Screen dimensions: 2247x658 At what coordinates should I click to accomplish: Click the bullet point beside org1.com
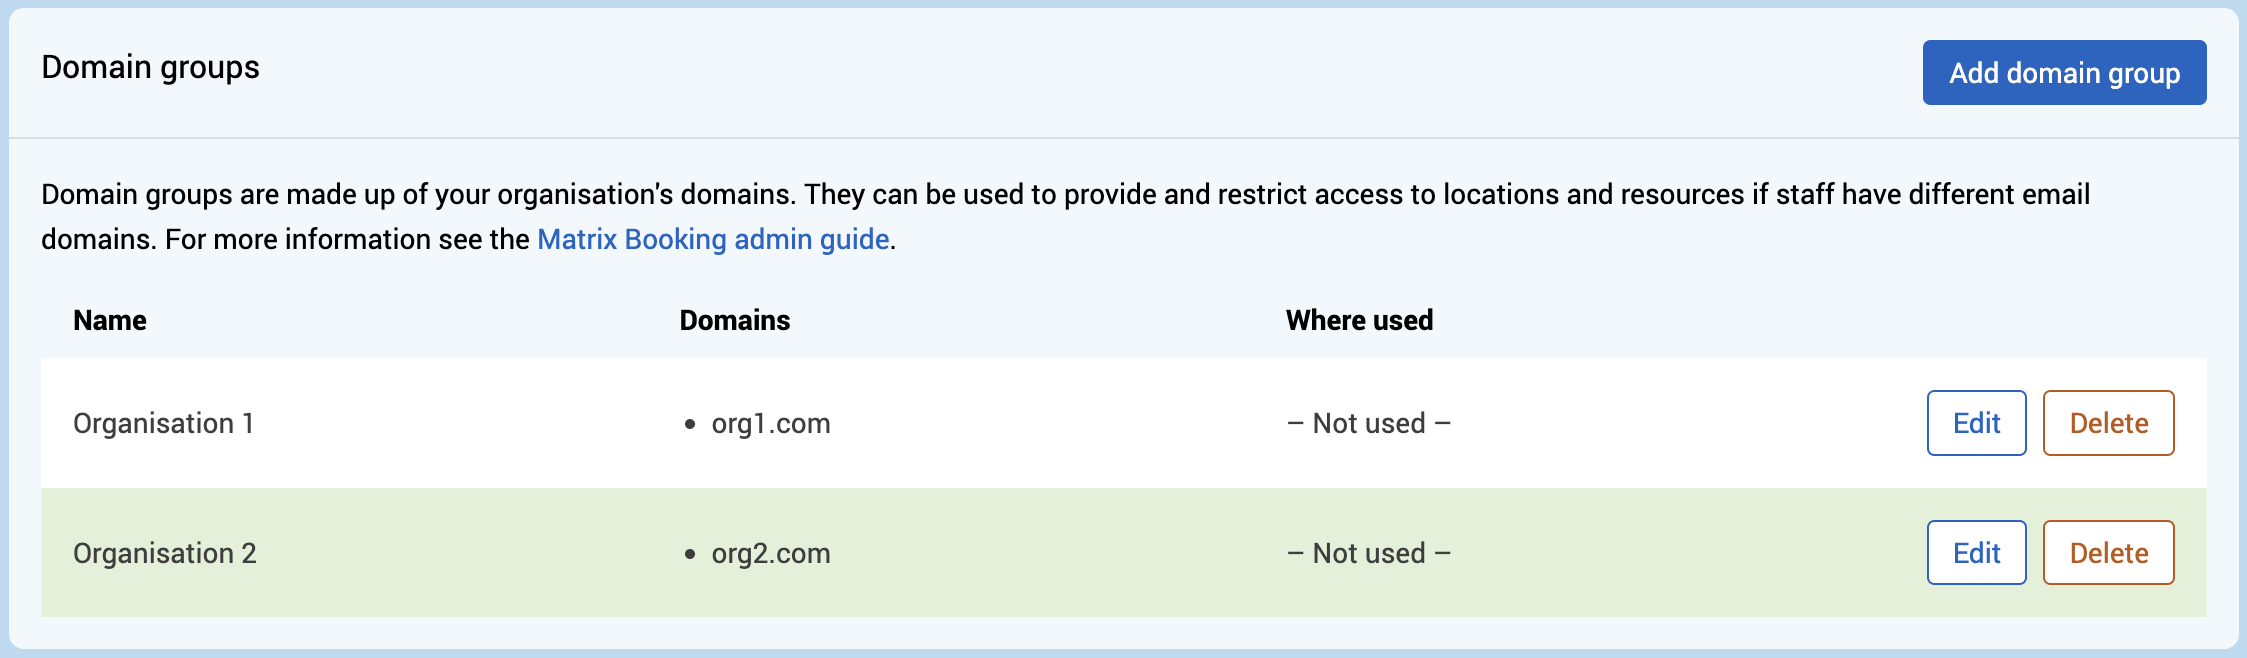pos(690,425)
